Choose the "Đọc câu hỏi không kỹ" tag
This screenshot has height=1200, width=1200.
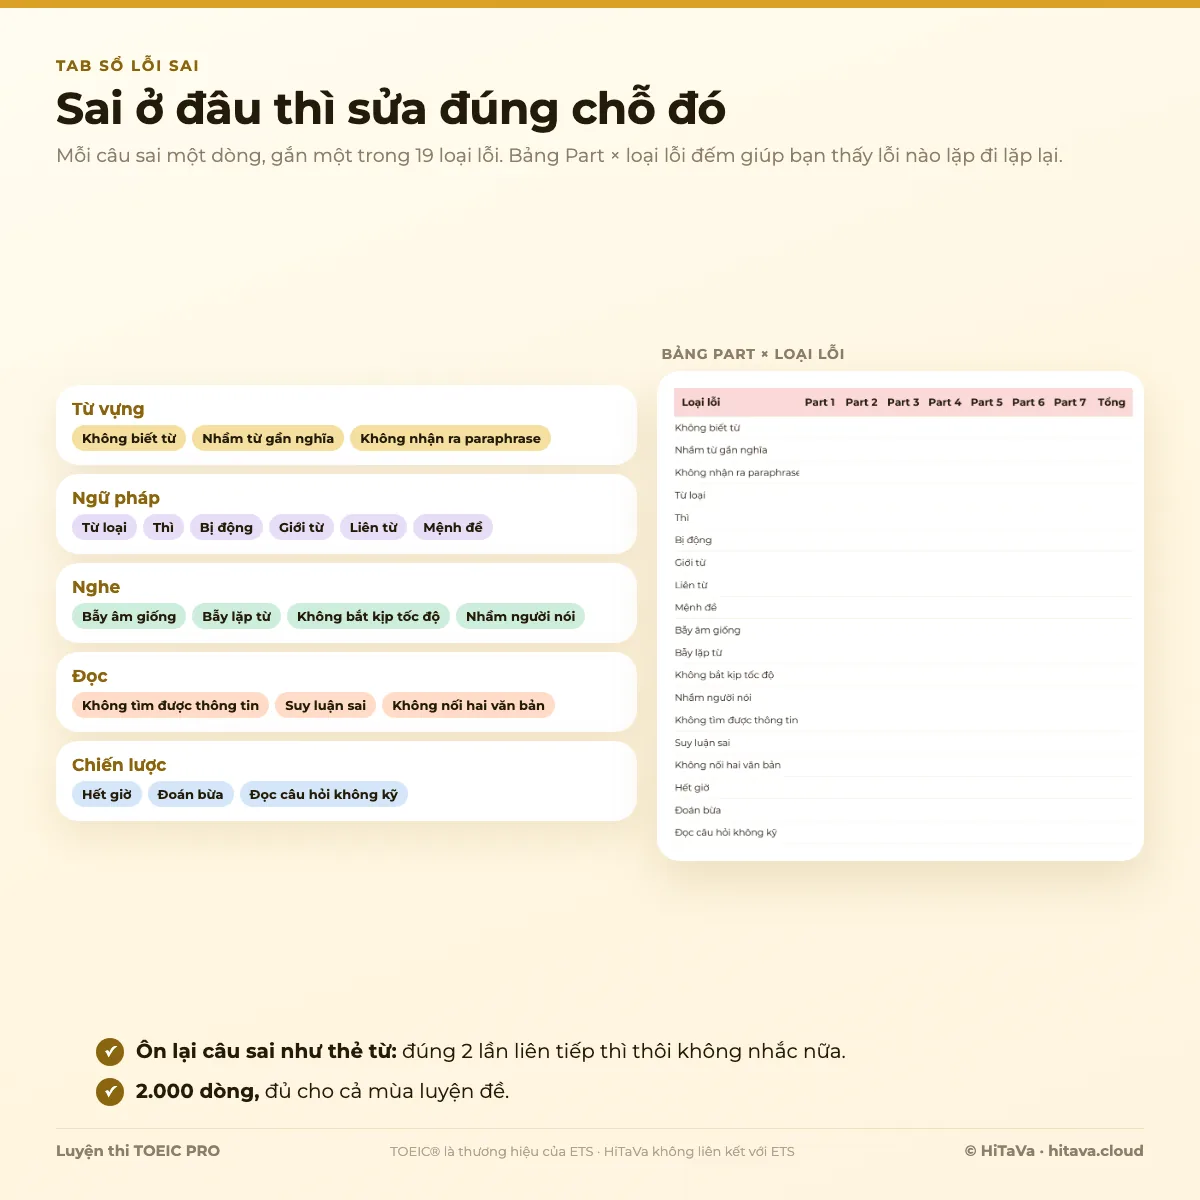click(x=323, y=794)
